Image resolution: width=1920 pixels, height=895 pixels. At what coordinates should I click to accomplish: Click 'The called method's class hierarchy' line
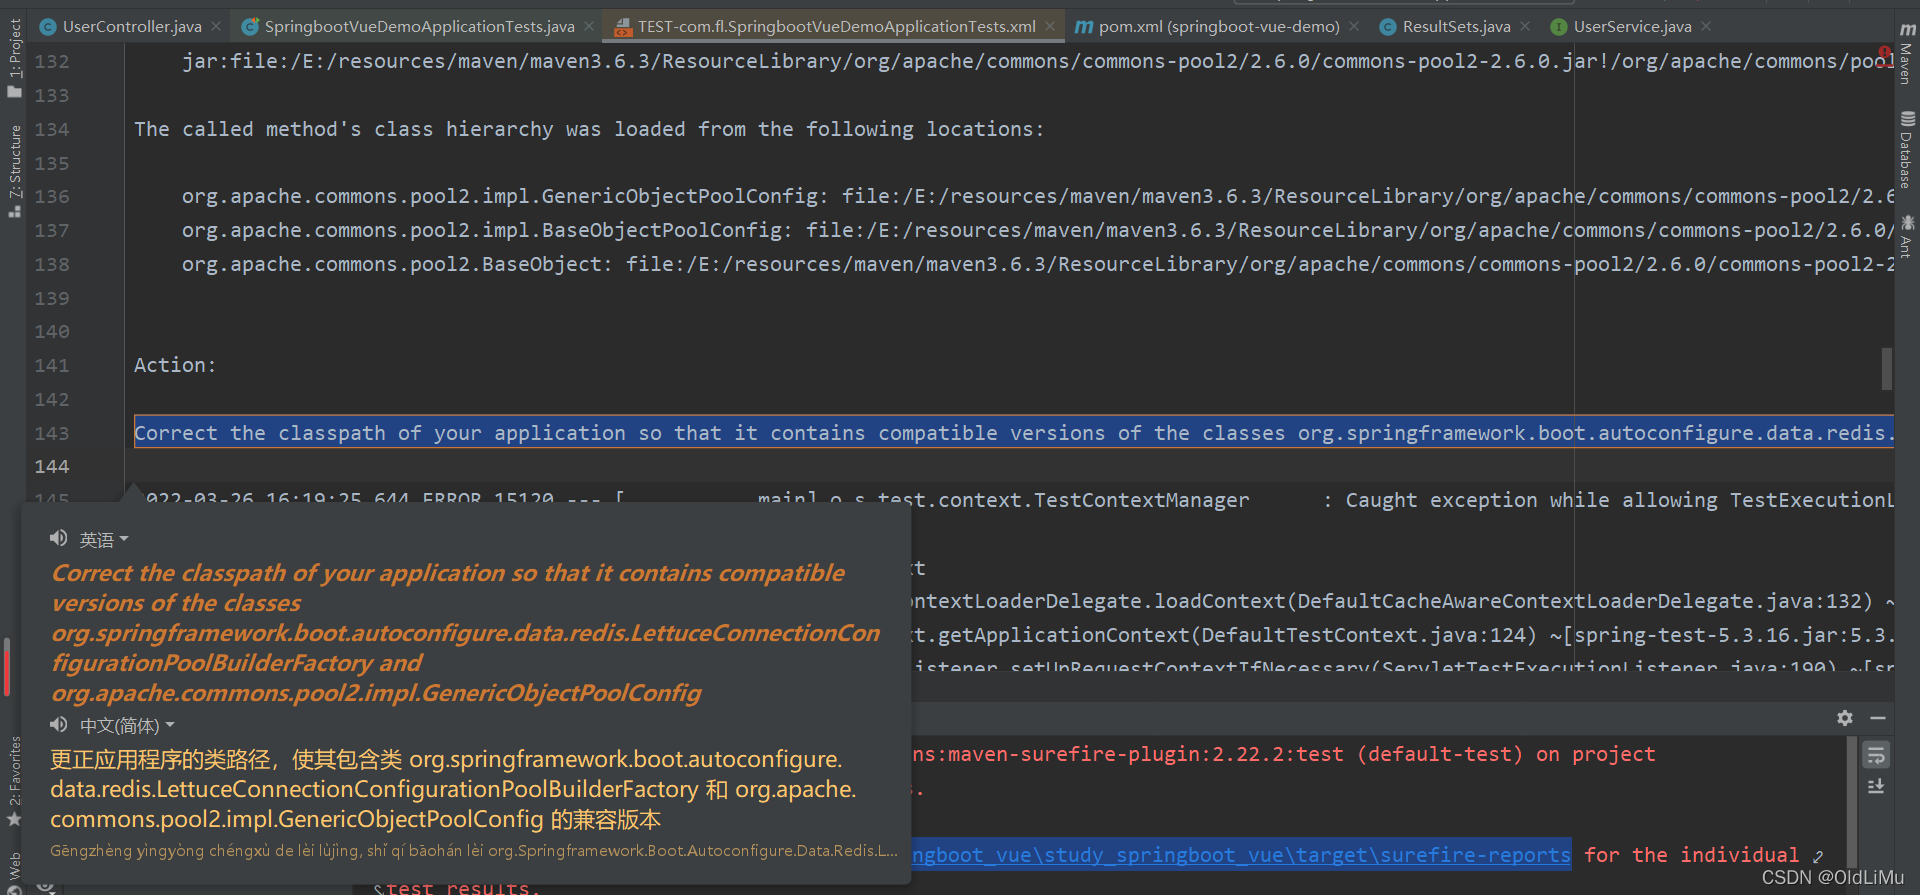[x=589, y=130]
